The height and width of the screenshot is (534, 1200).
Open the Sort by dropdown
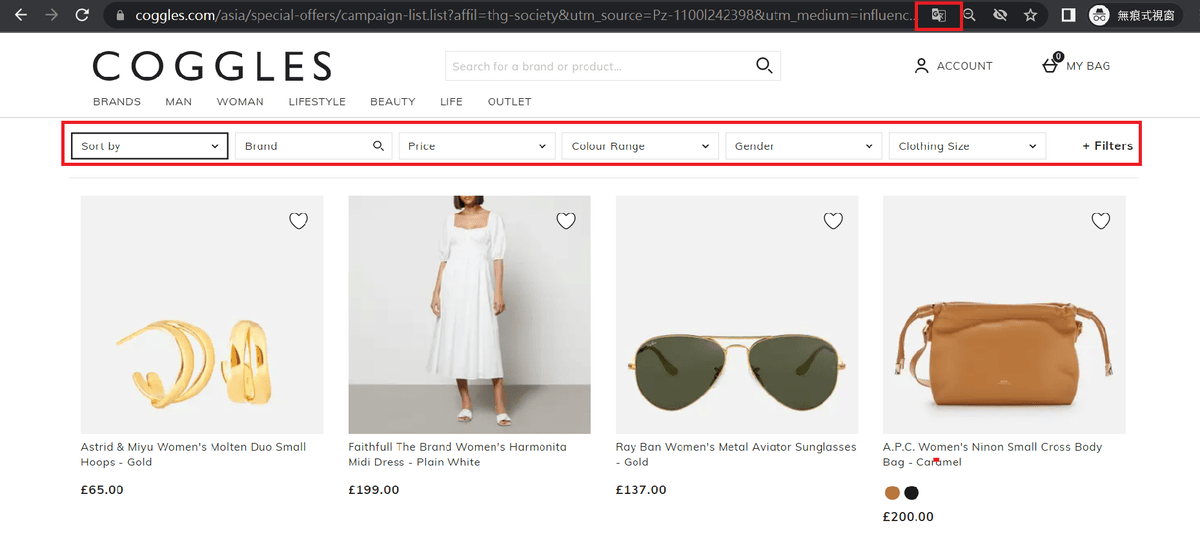click(x=150, y=146)
